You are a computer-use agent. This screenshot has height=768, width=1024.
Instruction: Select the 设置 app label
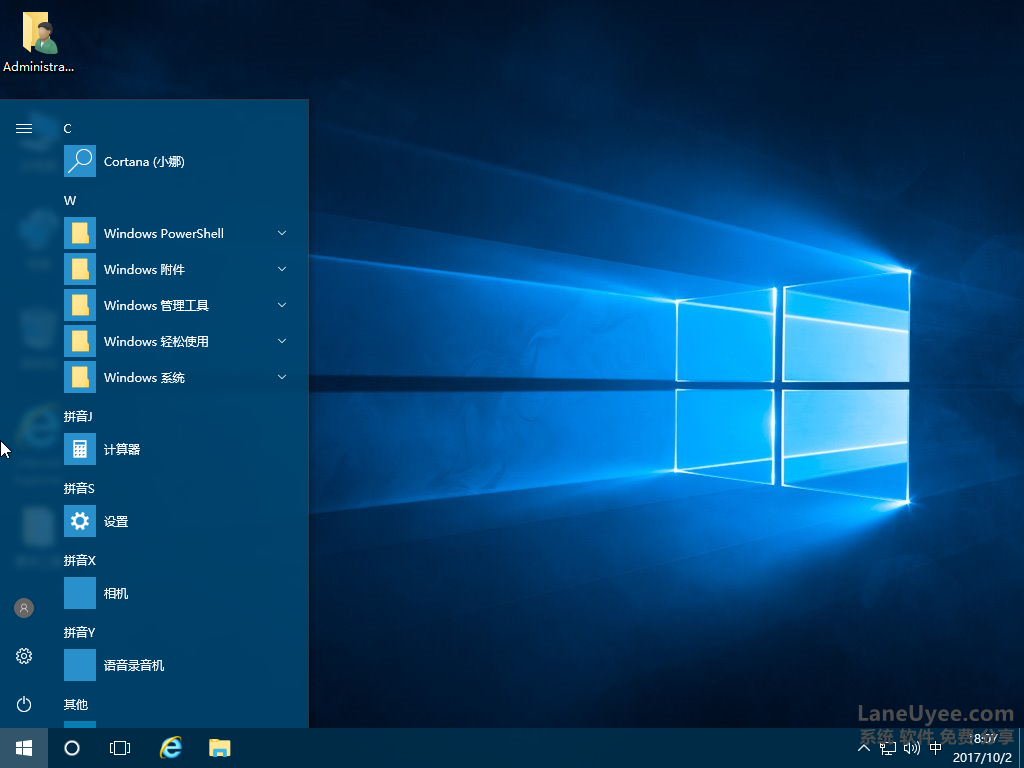[116, 521]
